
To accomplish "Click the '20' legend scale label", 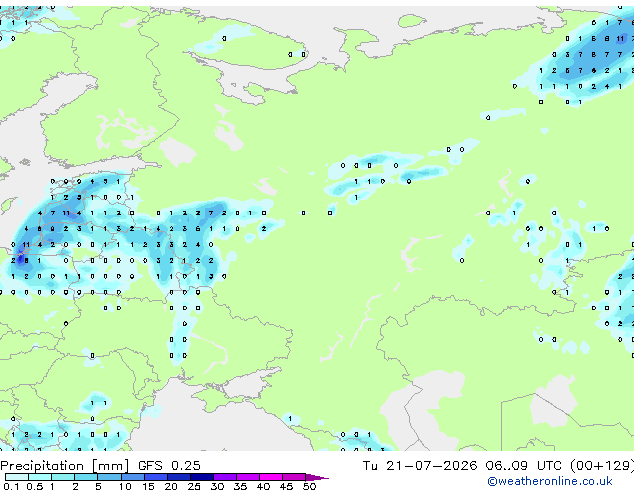I will (x=171, y=486).
